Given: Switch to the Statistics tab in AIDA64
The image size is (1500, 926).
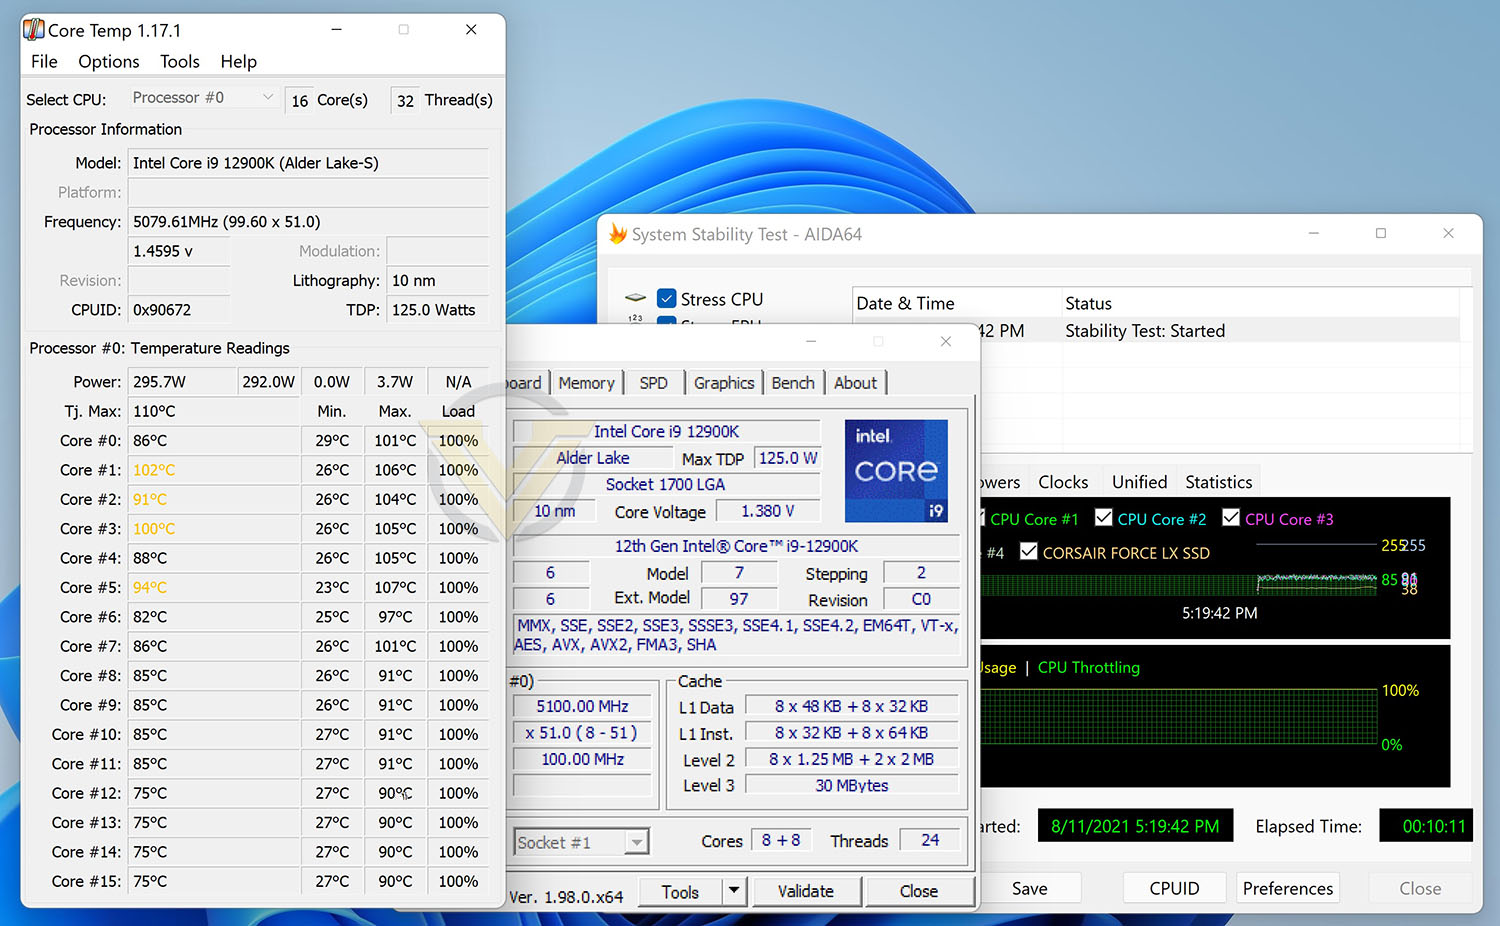Looking at the screenshot, I should point(1218,482).
